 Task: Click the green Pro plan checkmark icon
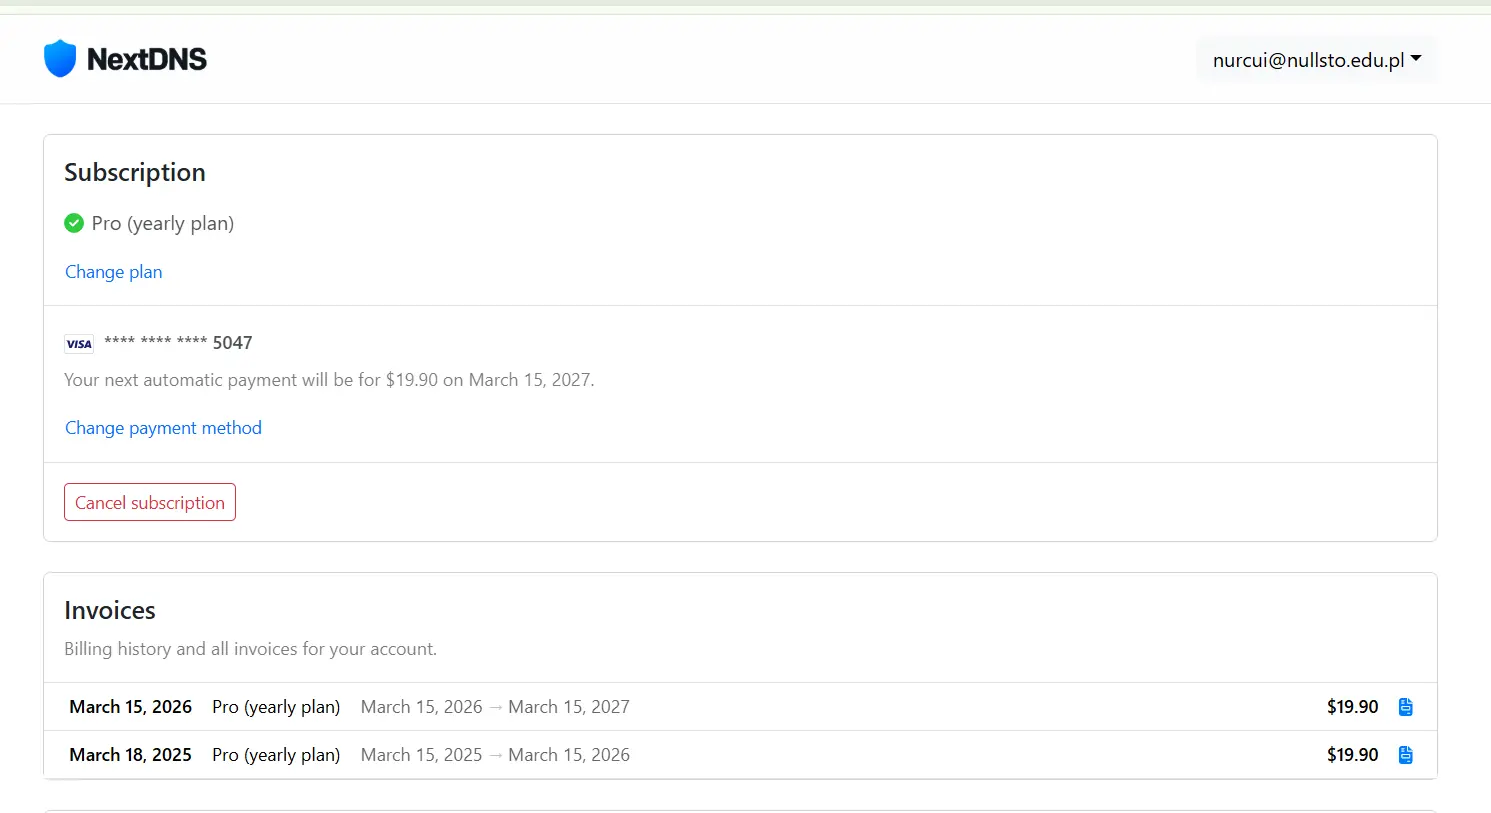[74, 223]
